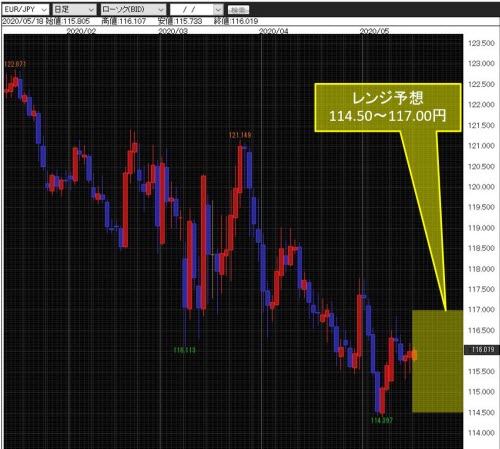Click the 116.113 low price label

click(184, 350)
